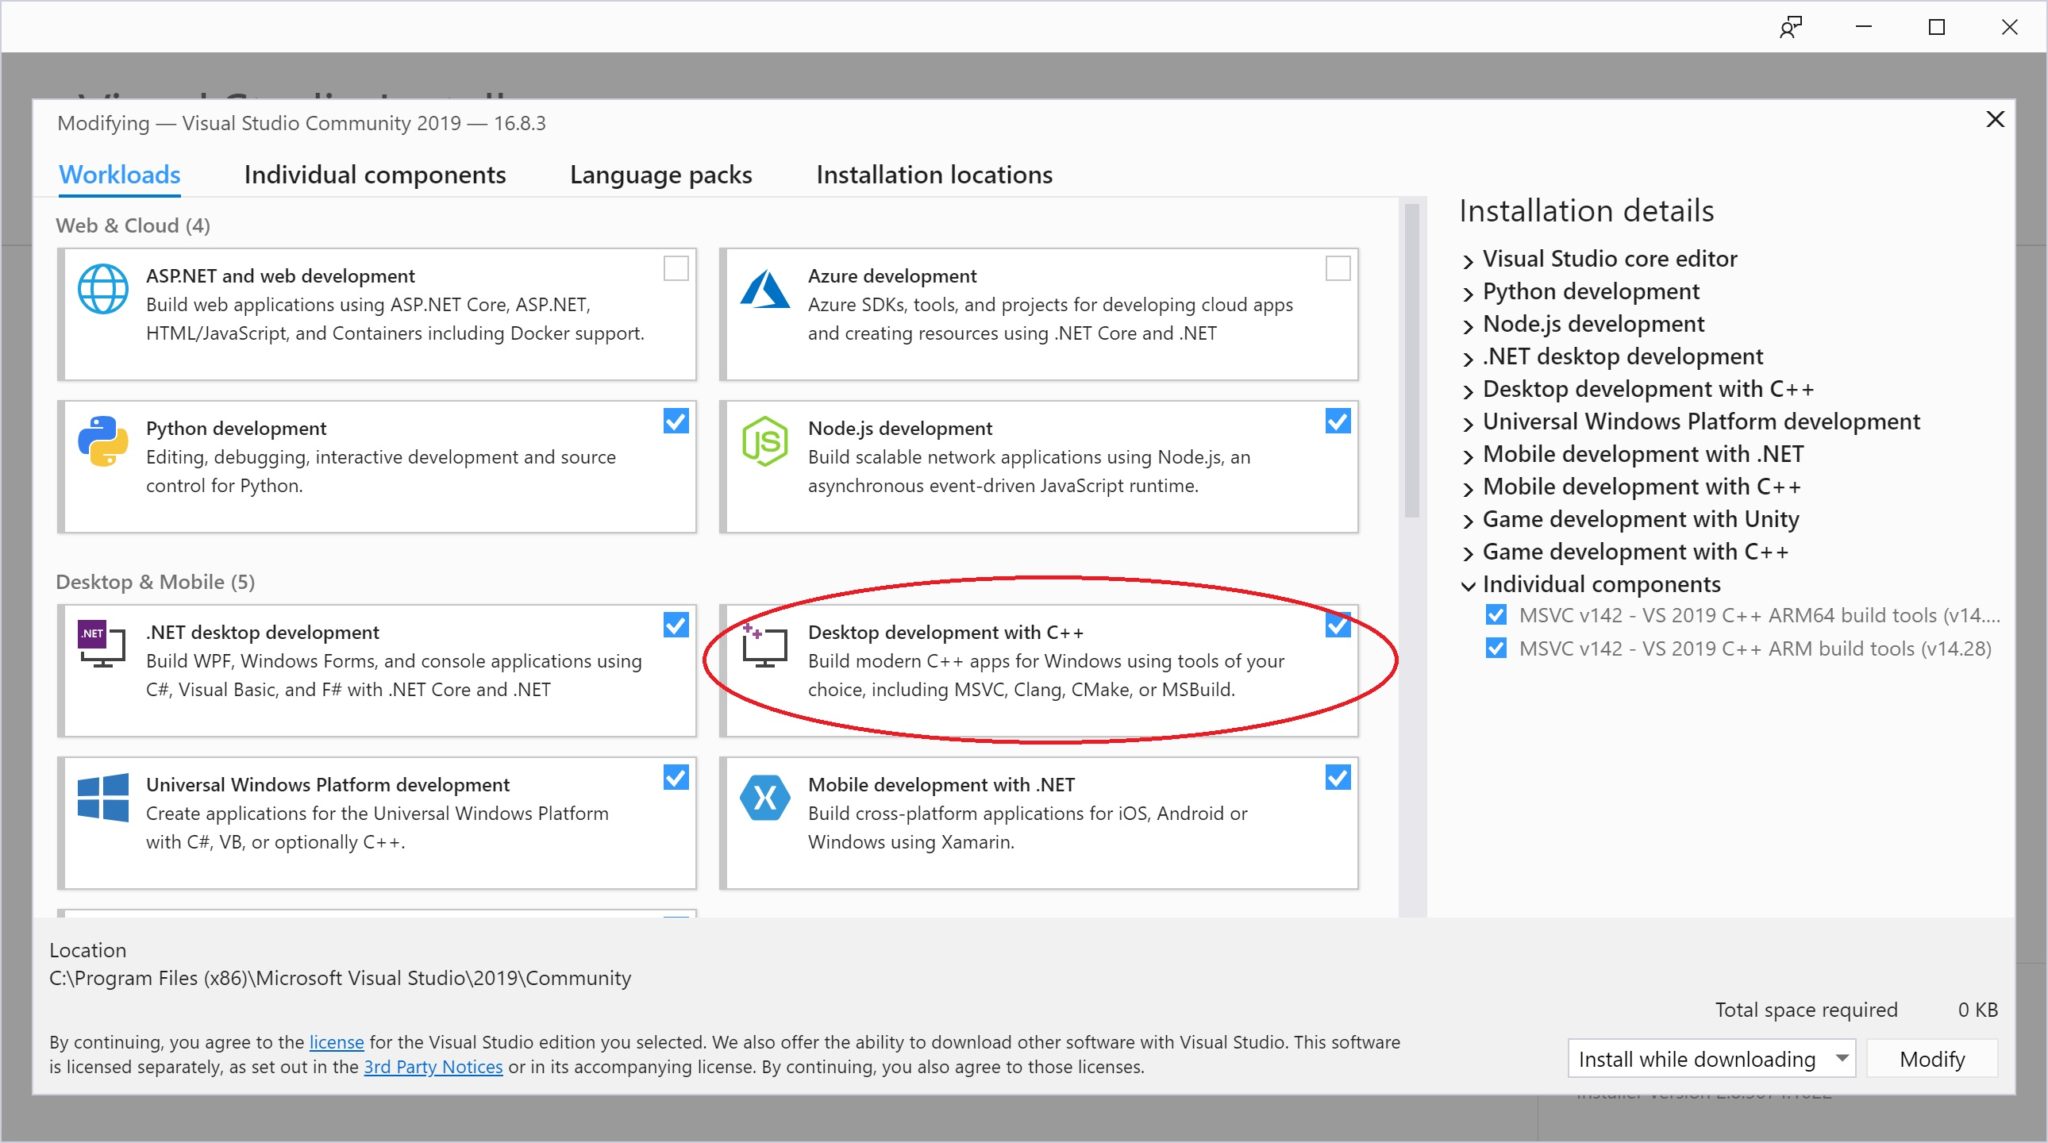Image resolution: width=2048 pixels, height=1143 pixels.
Task: Click Mobile development with .NET card title
Action: click(941, 785)
